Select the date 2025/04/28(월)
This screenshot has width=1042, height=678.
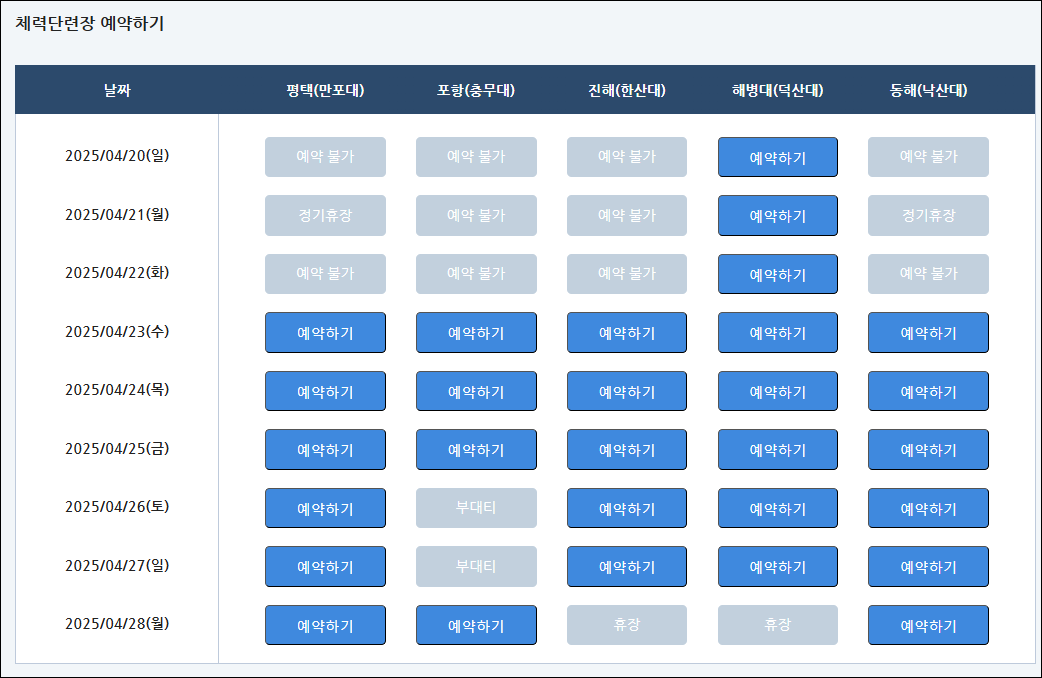tap(117, 623)
